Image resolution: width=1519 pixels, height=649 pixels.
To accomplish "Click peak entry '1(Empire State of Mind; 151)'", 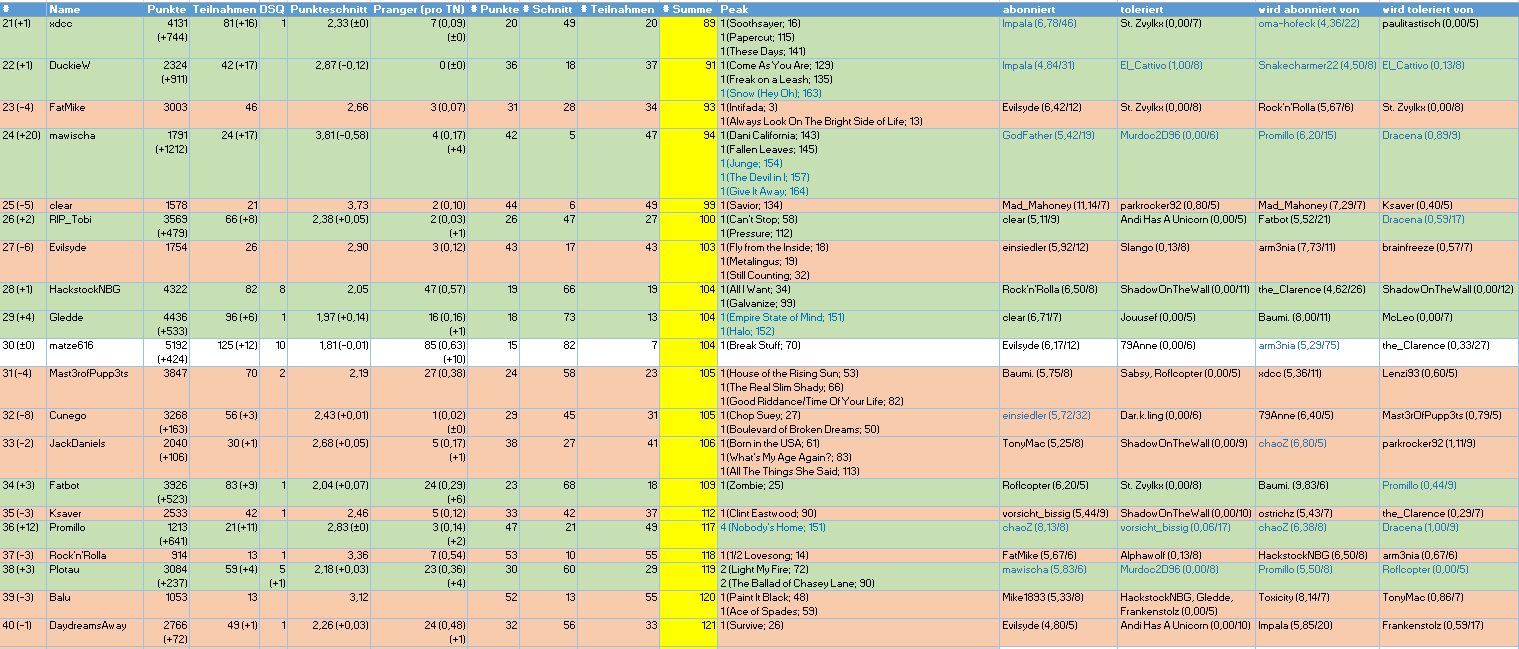I will coord(782,317).
